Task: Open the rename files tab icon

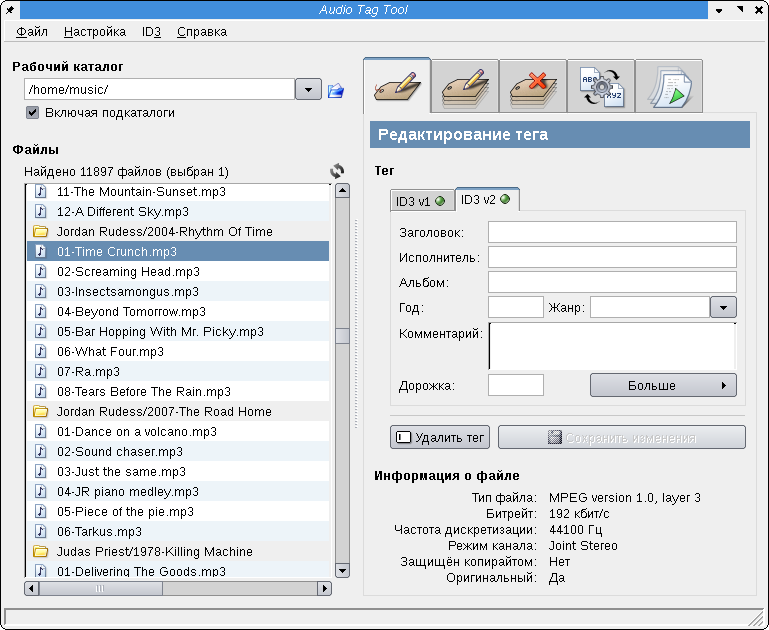Action: coord(601,87)
